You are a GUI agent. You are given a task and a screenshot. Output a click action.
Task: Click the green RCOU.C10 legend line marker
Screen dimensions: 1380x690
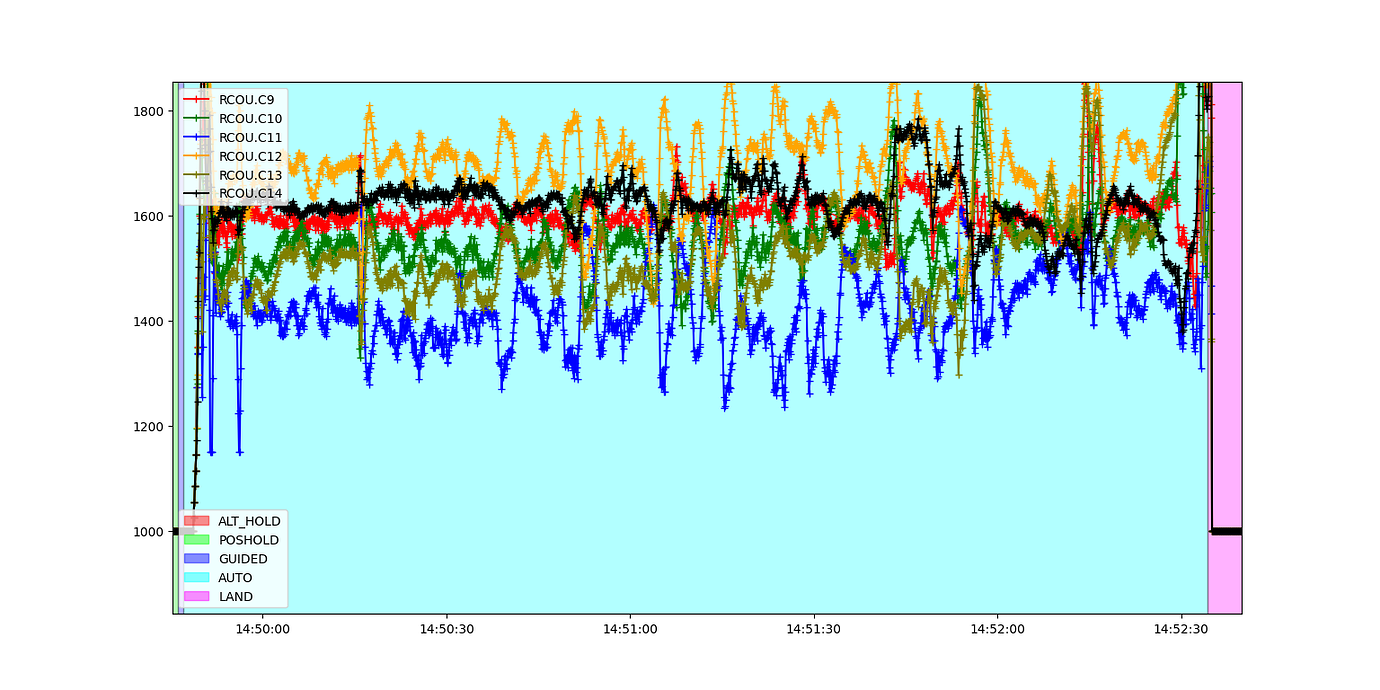click(197, 119)
